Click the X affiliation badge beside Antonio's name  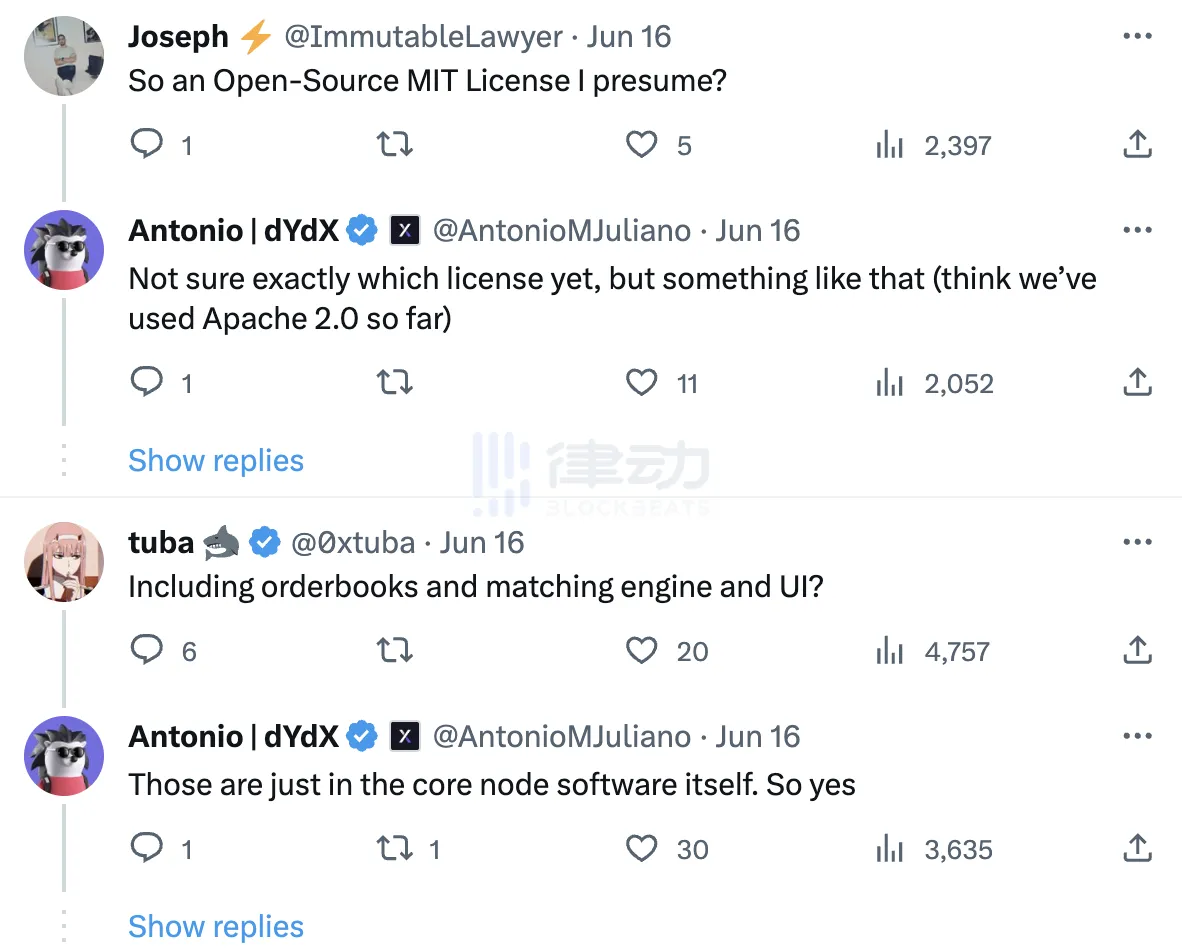coord(404,231)
